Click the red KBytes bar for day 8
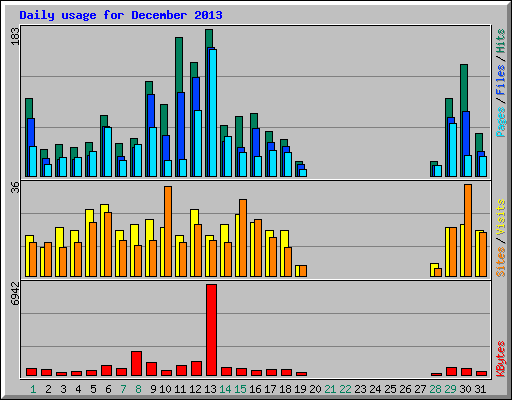 click(x=136, y=363)
